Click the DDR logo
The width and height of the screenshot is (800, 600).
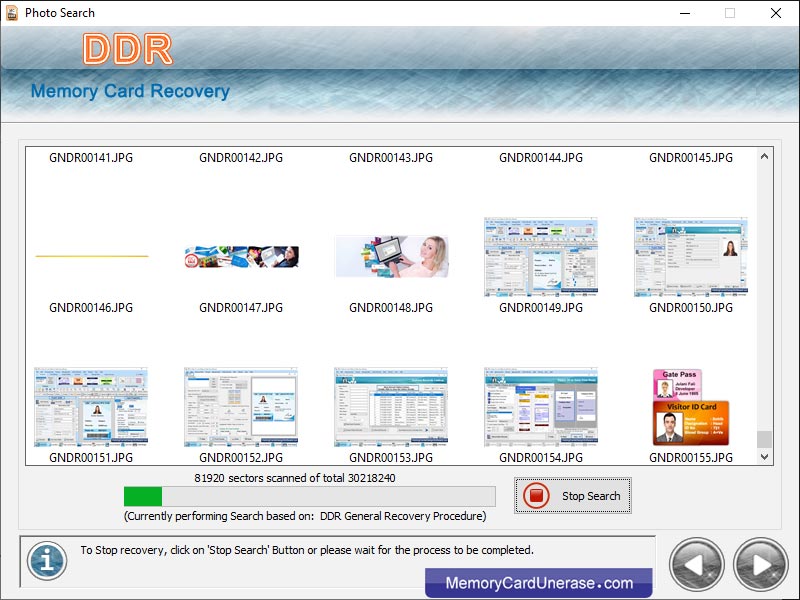tap(130, 48)
